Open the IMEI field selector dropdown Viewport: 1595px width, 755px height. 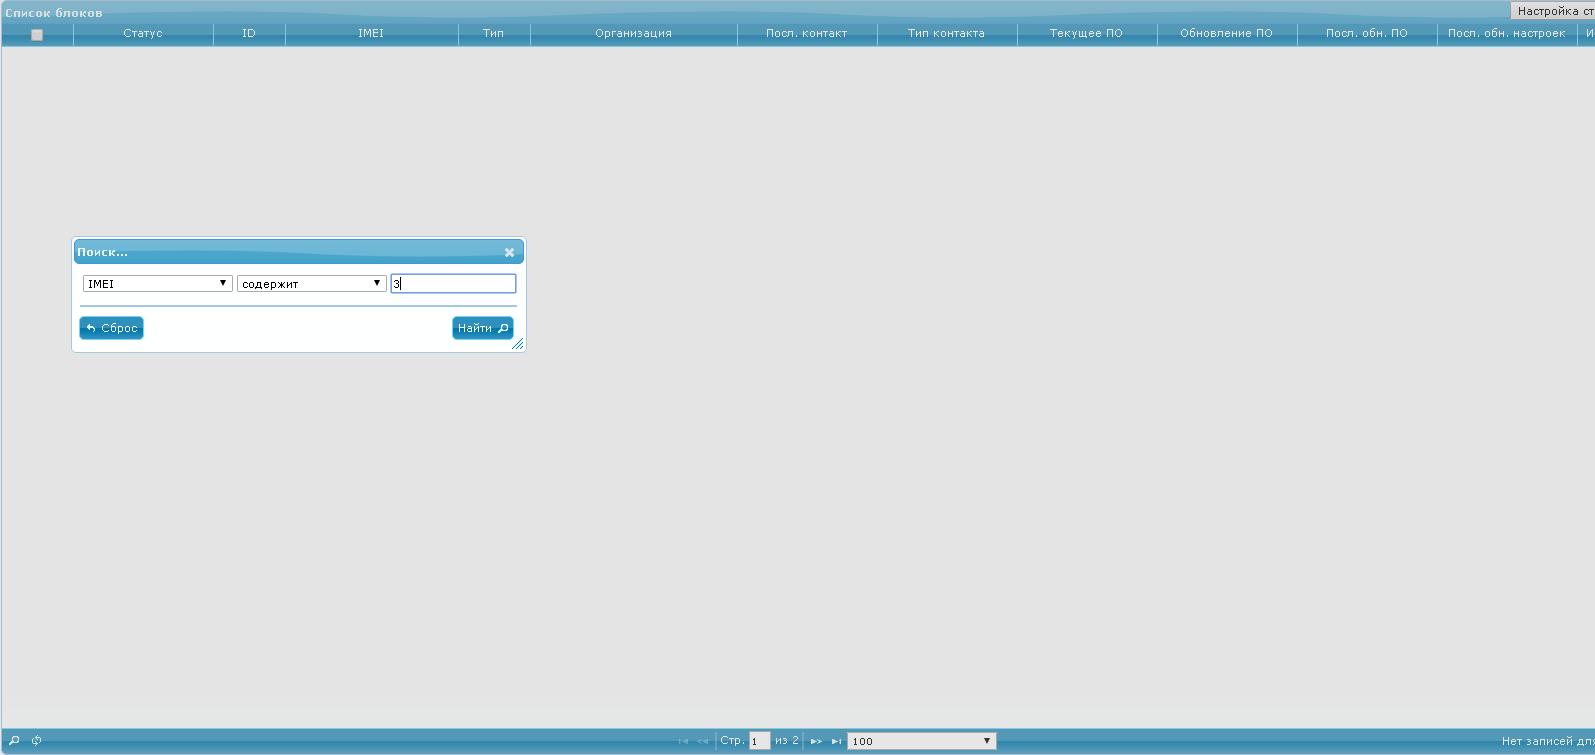coord(157,284)
